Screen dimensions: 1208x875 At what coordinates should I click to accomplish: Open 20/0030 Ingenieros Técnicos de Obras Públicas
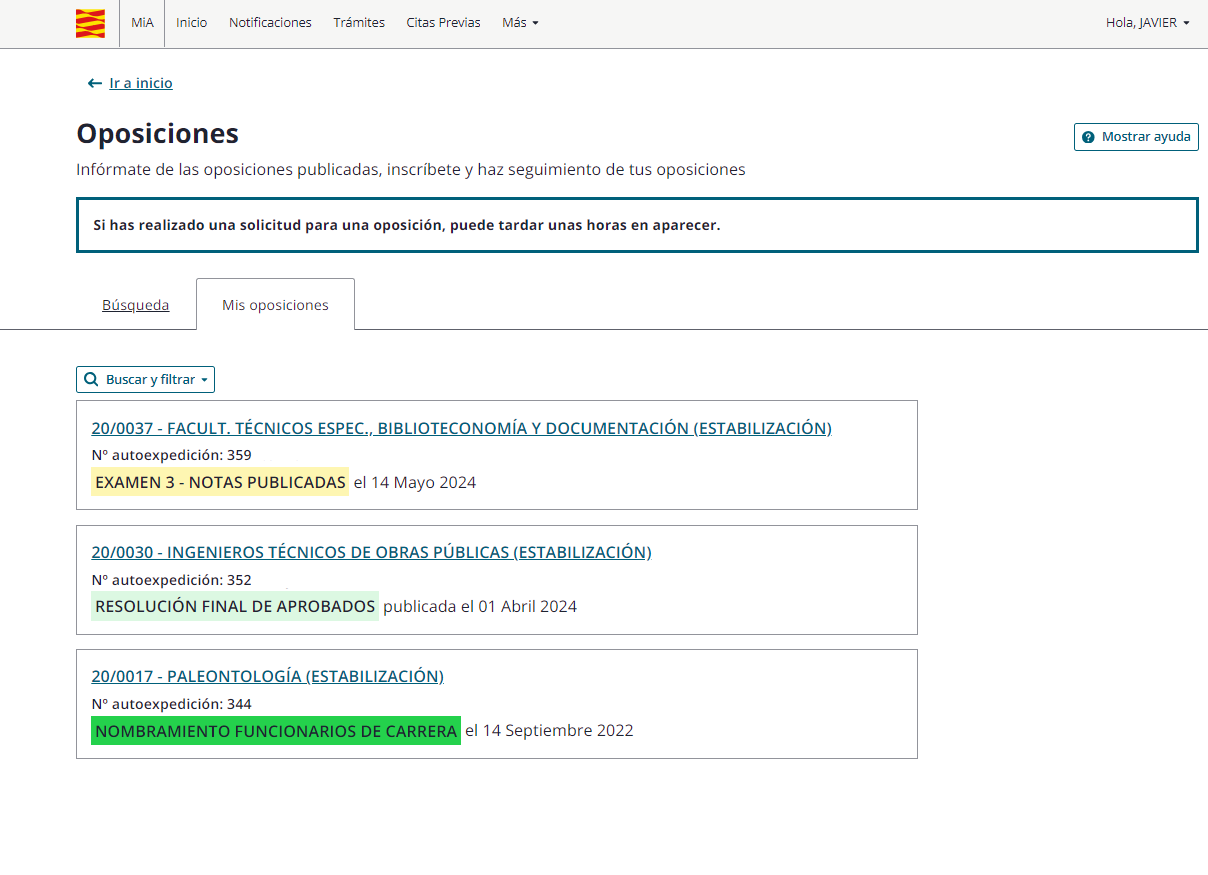click(371, 552)
